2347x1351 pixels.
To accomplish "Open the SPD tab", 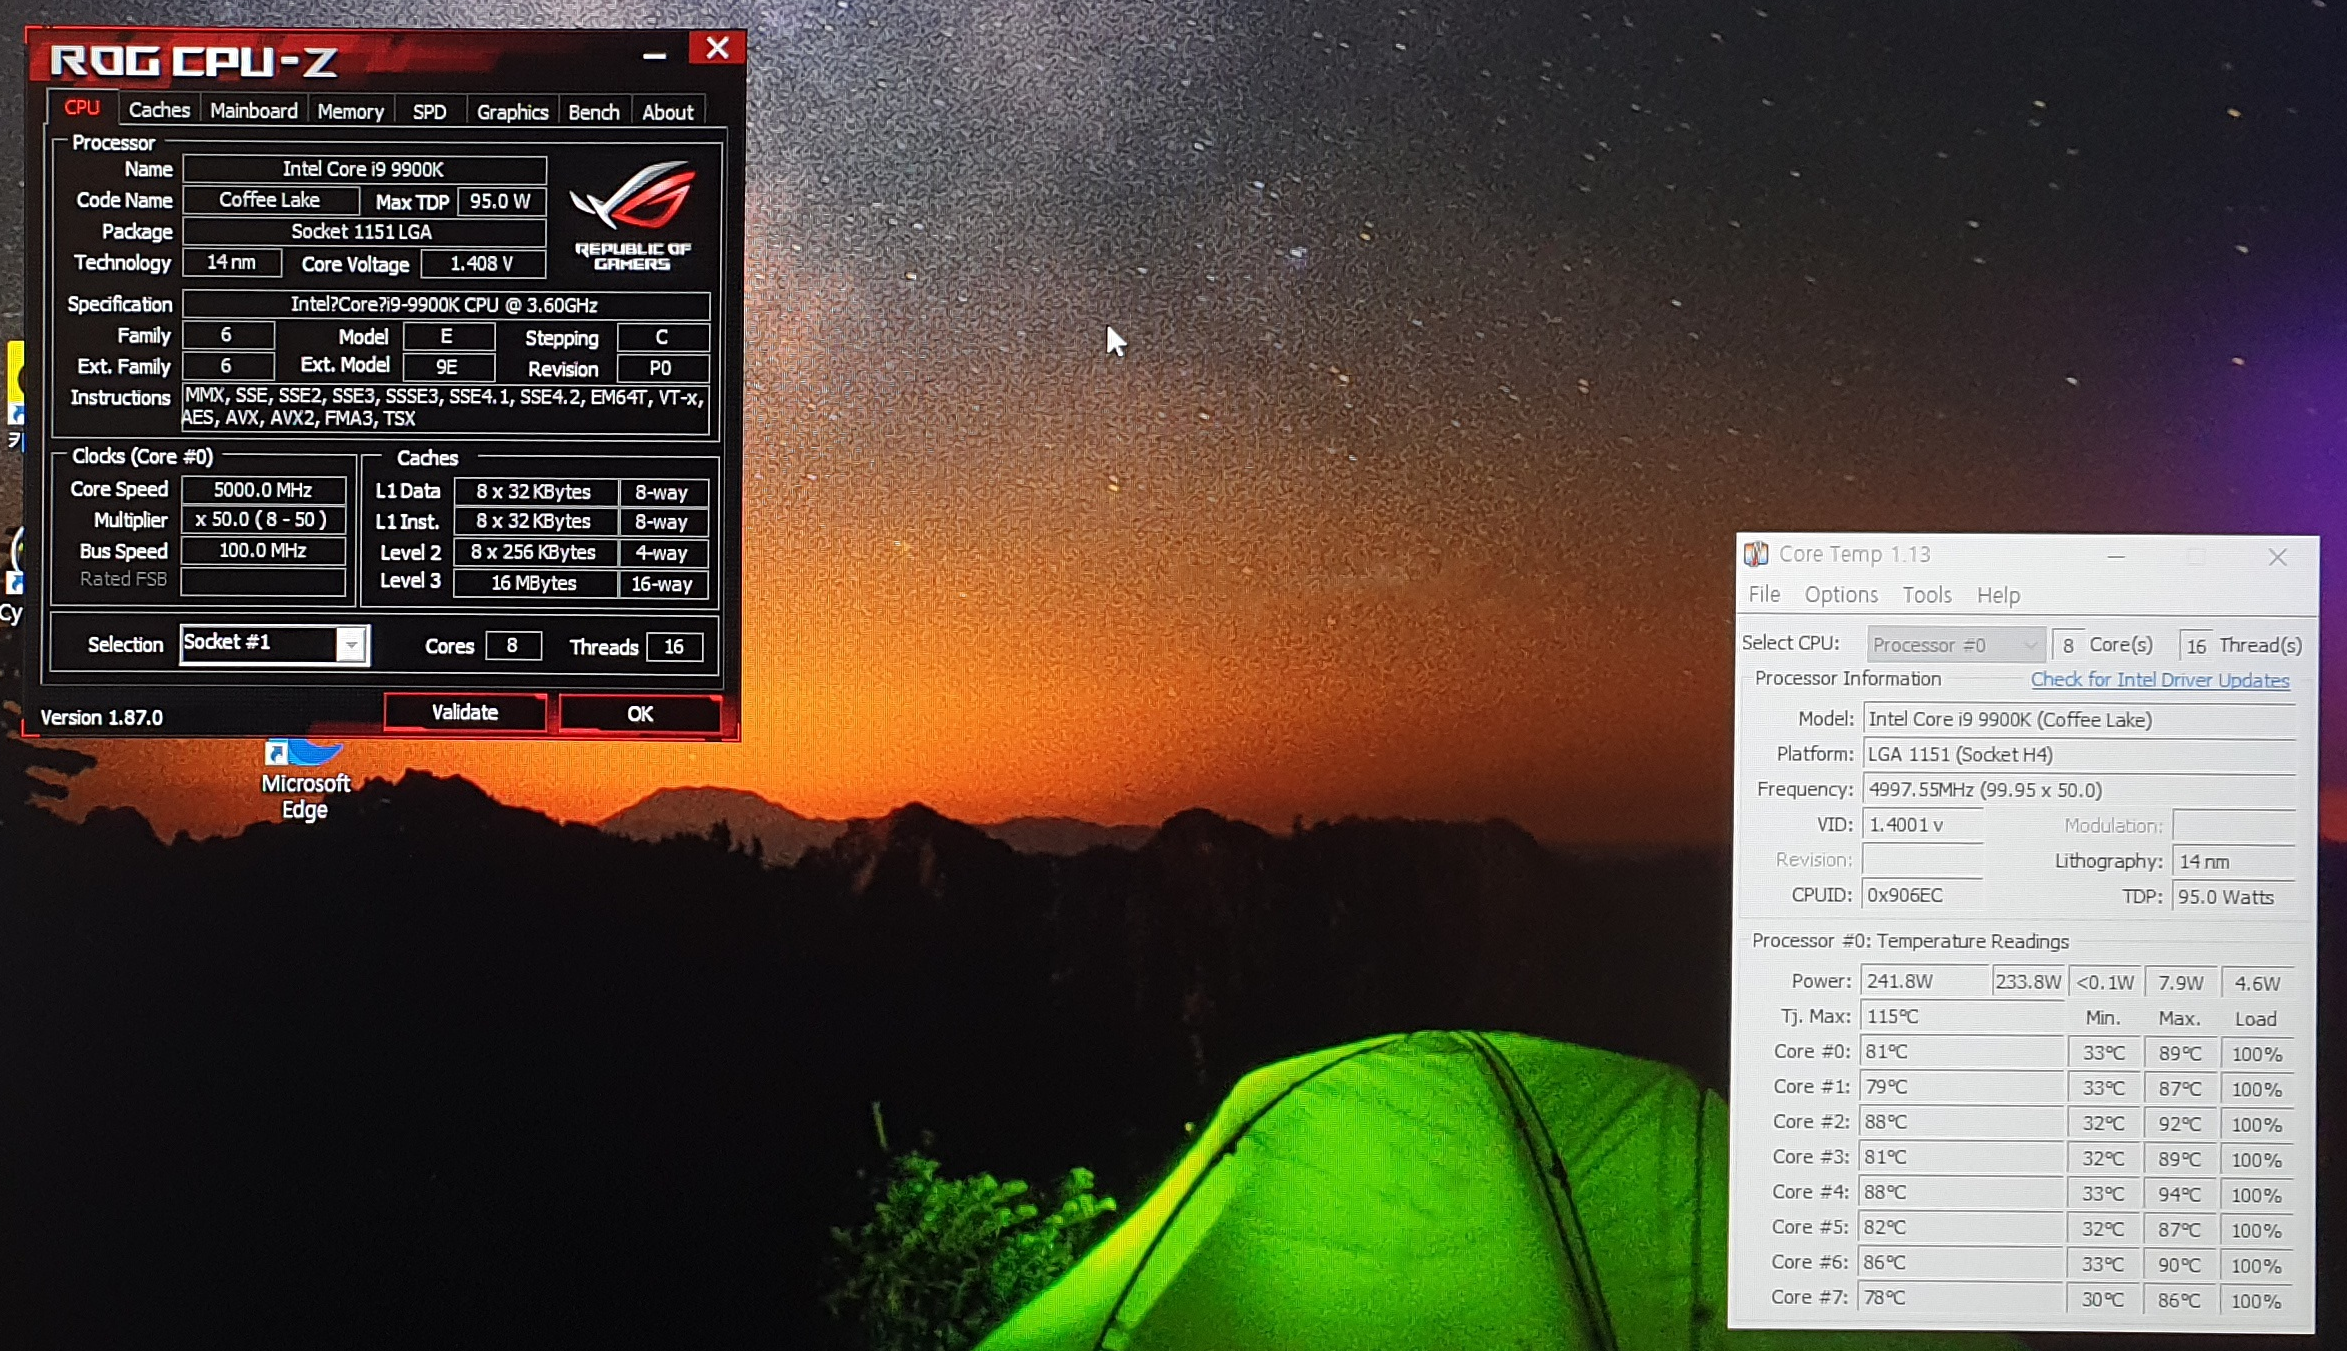I will [x=429, y=111].
